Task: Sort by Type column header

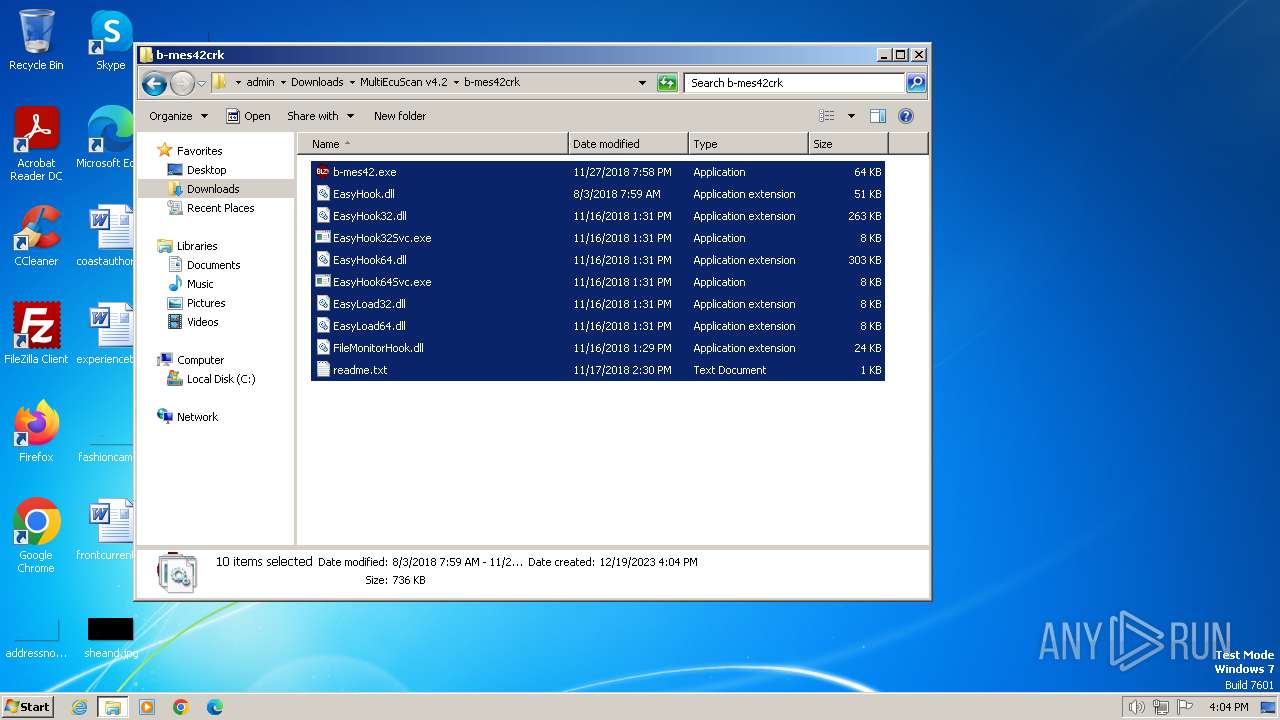Action: [x=748, y=144]
